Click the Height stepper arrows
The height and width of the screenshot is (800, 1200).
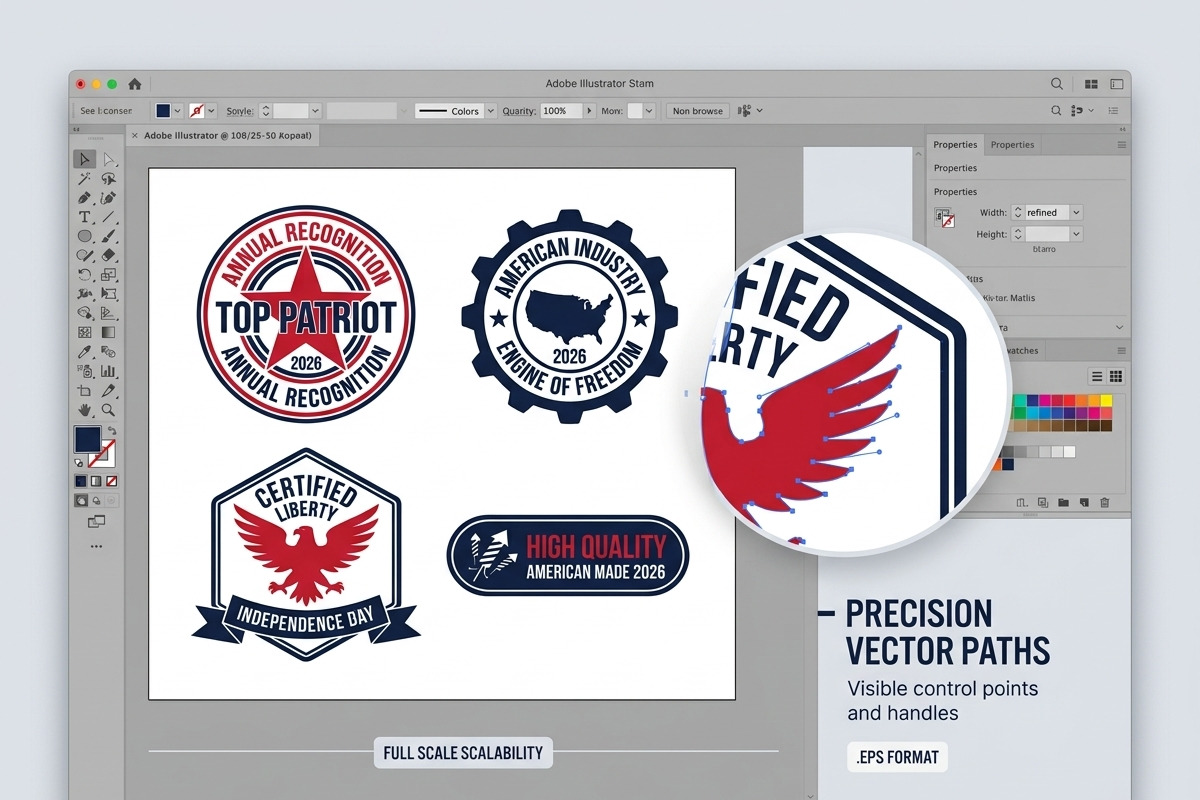coord(1018,234)
